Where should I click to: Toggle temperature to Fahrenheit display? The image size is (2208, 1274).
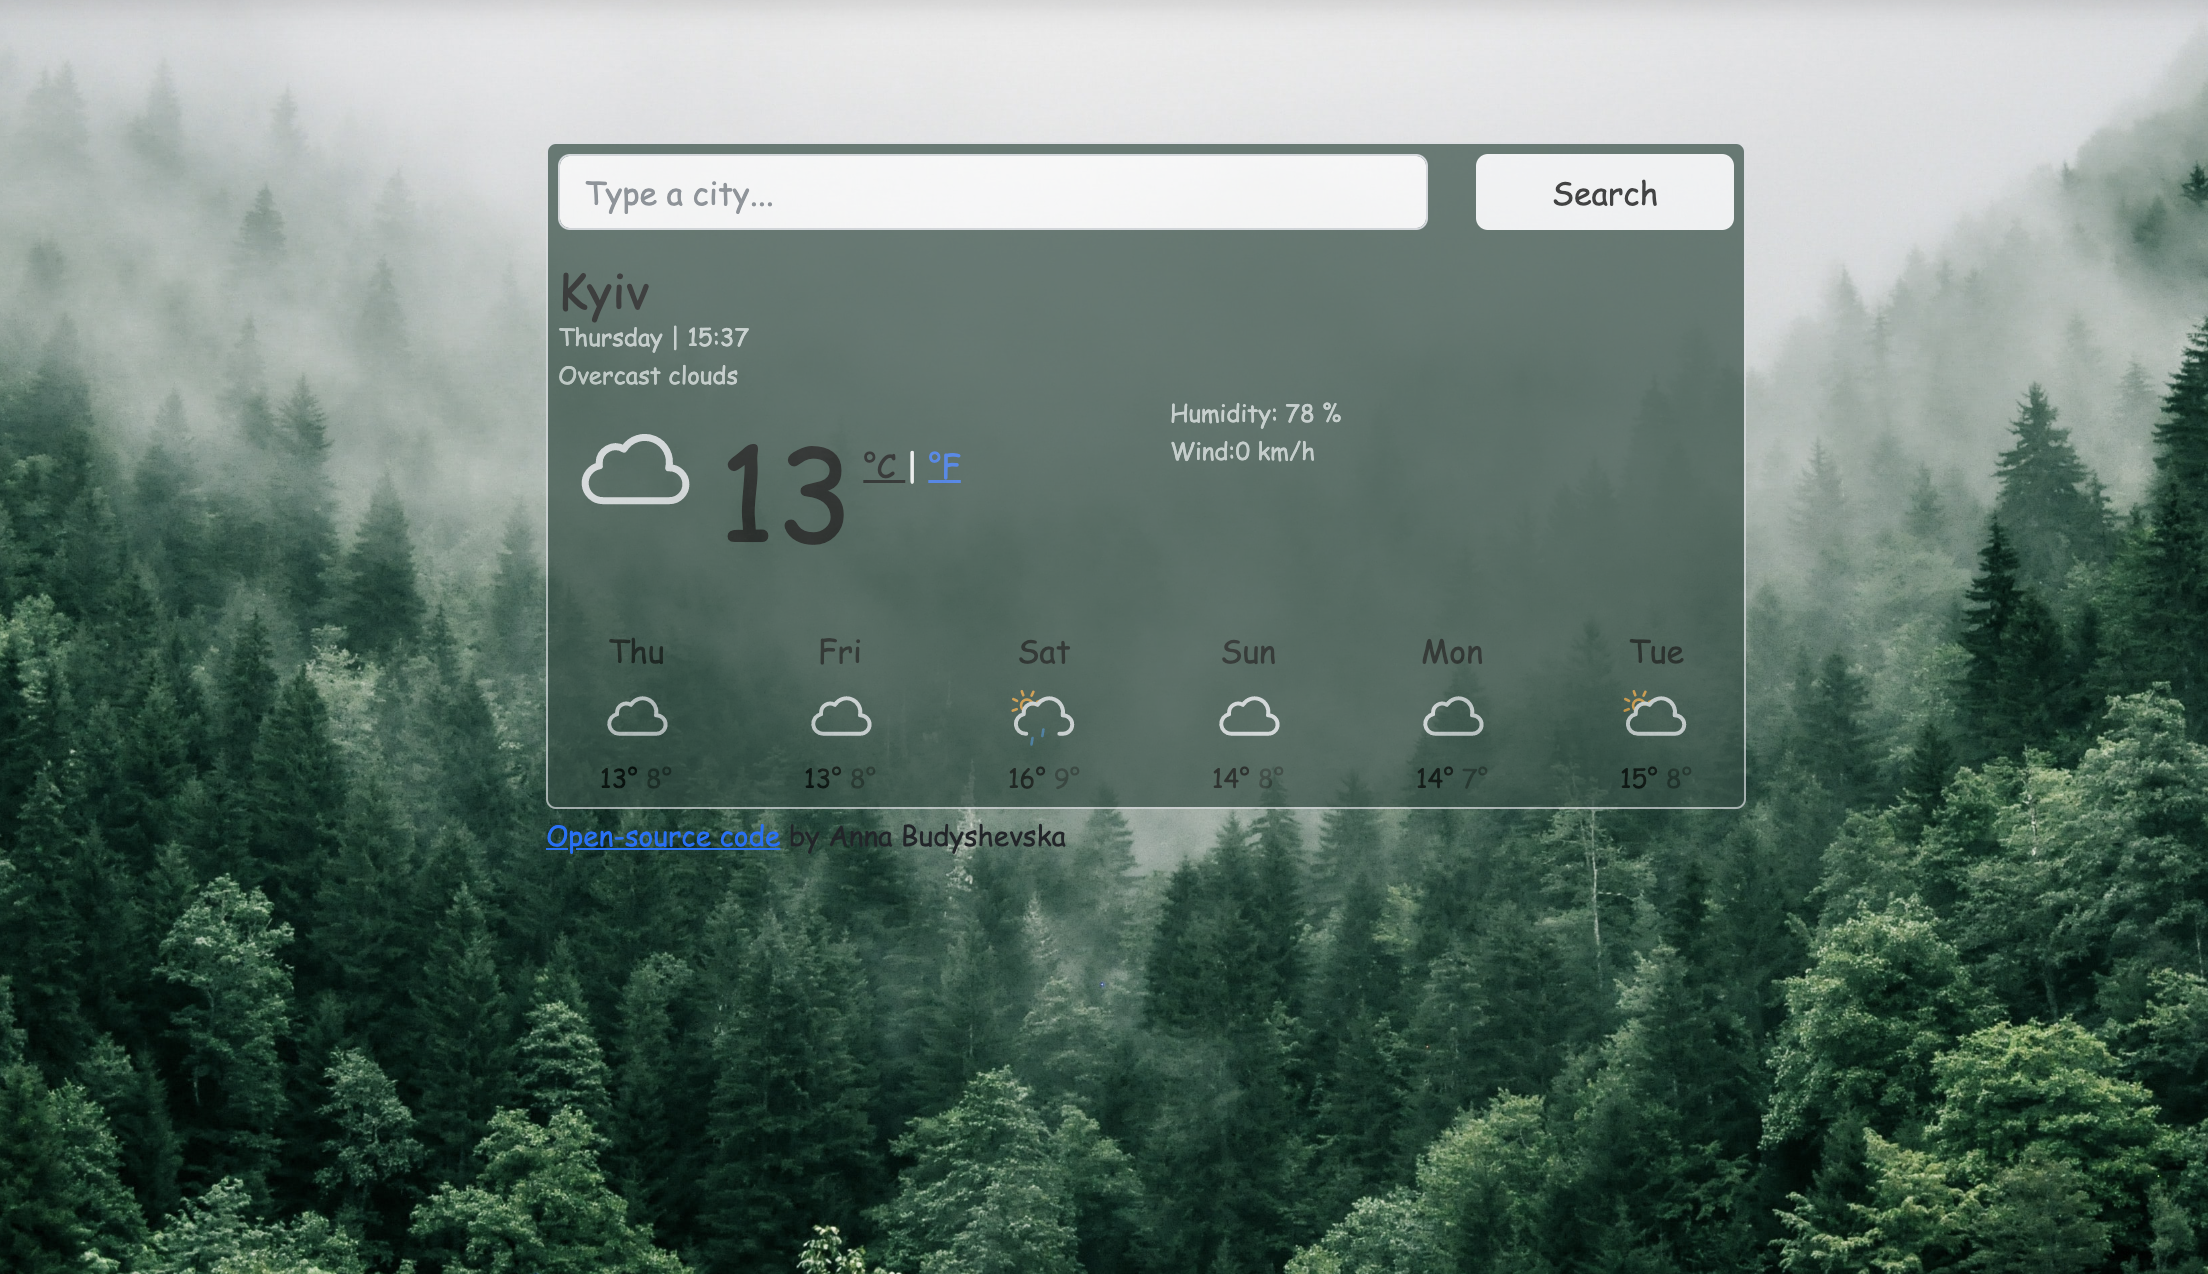tap(943, 466)
